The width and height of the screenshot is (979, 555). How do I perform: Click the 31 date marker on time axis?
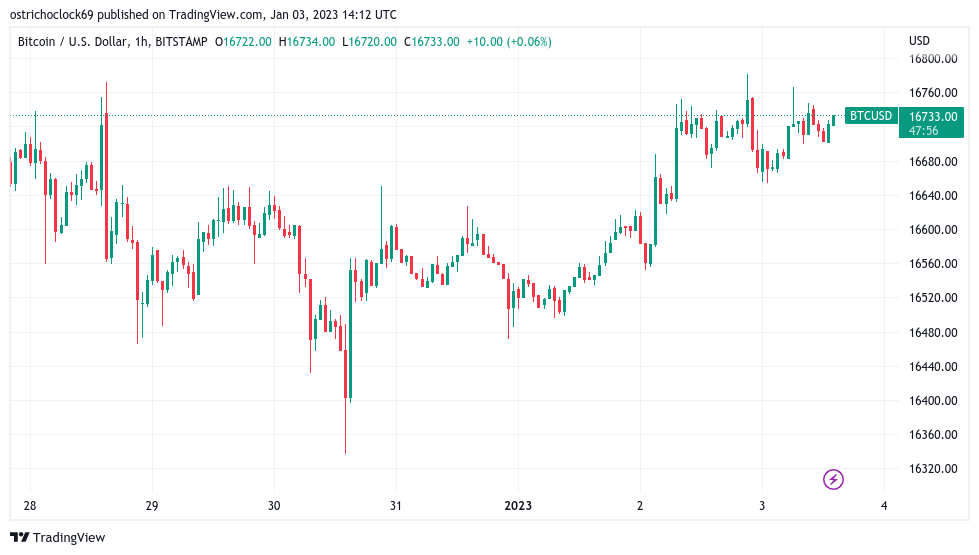(395, 506)
